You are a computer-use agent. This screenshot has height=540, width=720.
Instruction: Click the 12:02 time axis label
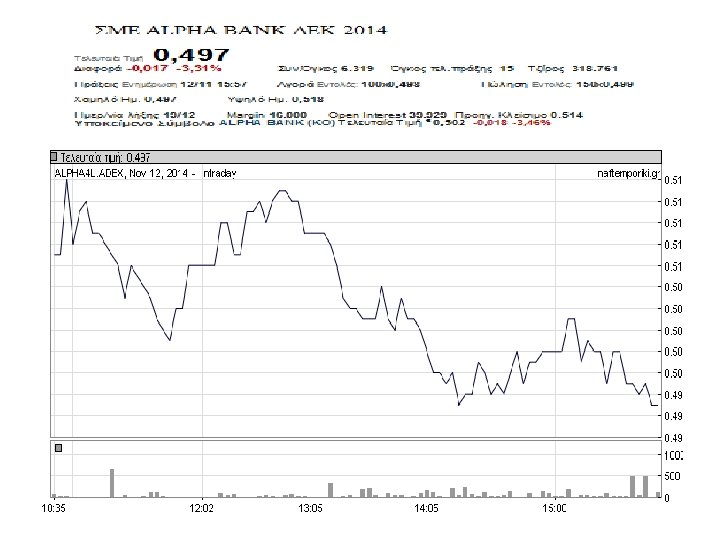point(202,508)
